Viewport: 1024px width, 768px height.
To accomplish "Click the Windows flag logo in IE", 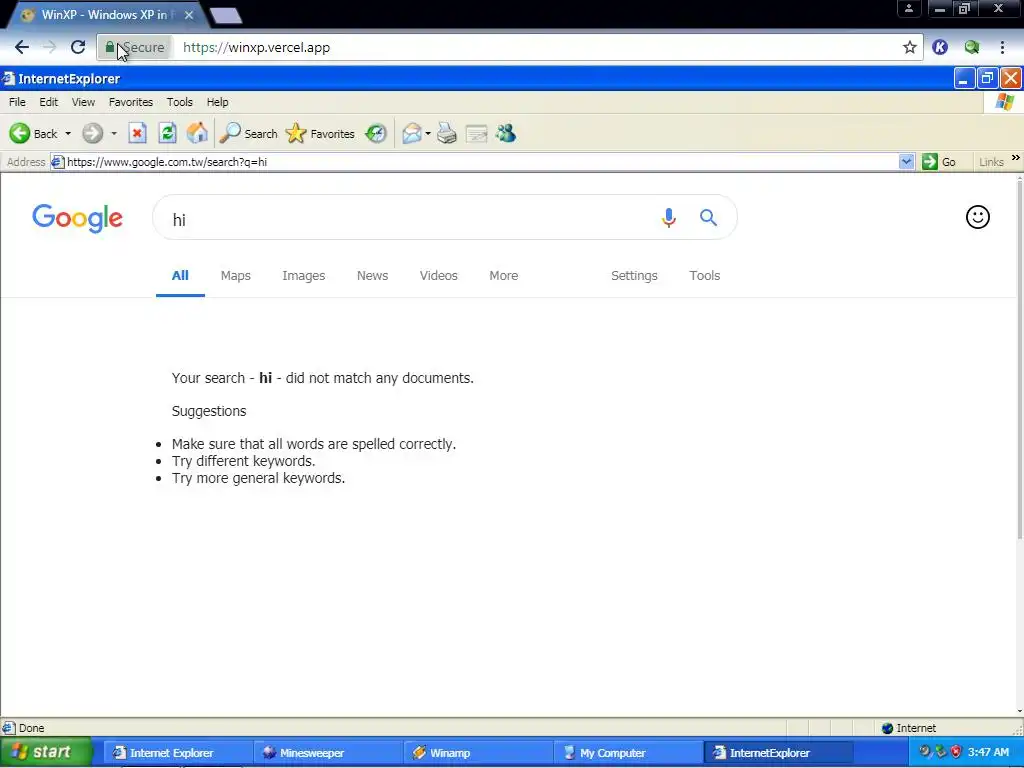I will (1004, 102).
